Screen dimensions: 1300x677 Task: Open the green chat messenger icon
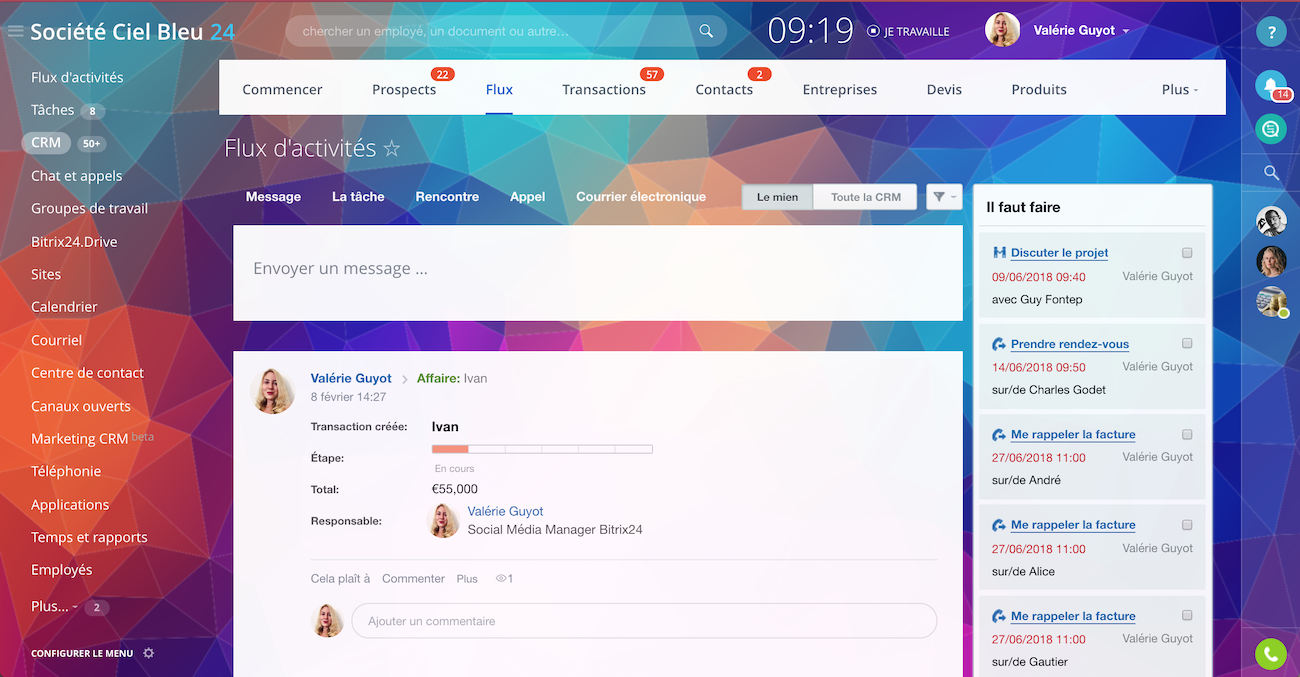point(1271,129)
